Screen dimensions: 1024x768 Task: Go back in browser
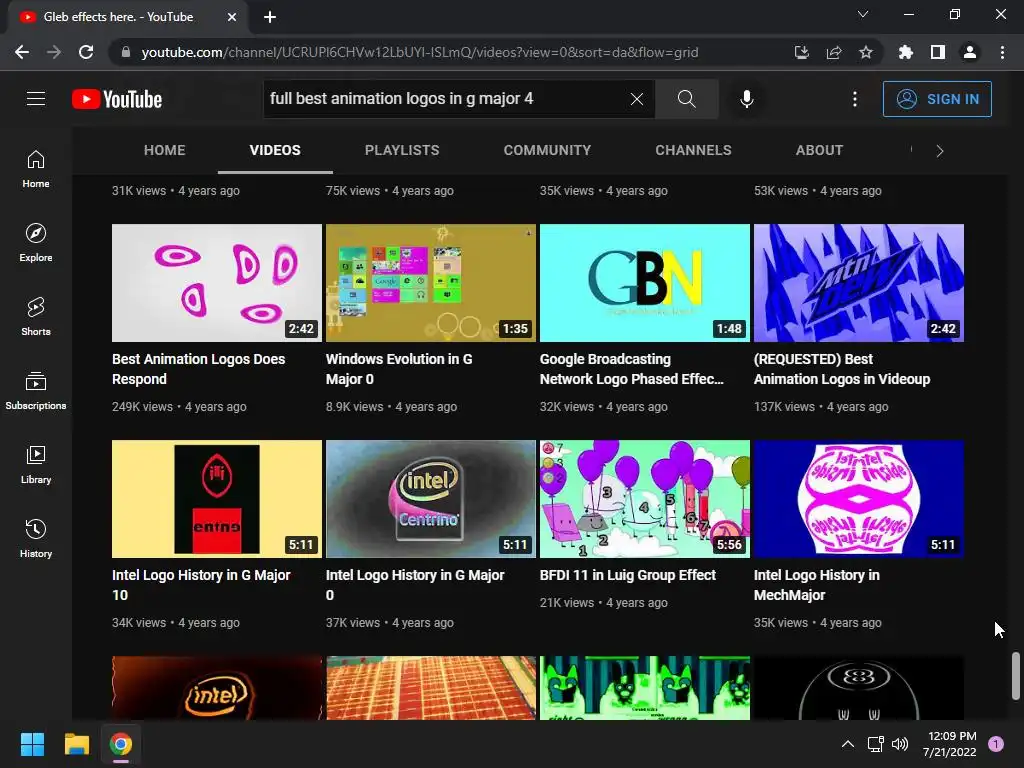[22, 52]
